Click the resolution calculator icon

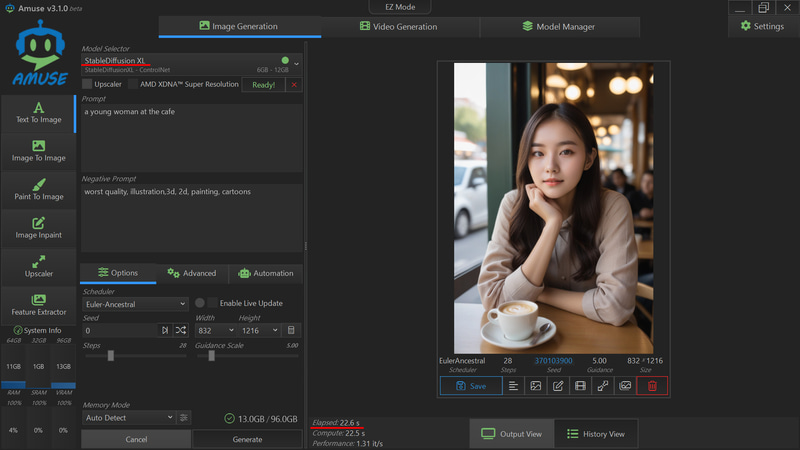point(291,331)
